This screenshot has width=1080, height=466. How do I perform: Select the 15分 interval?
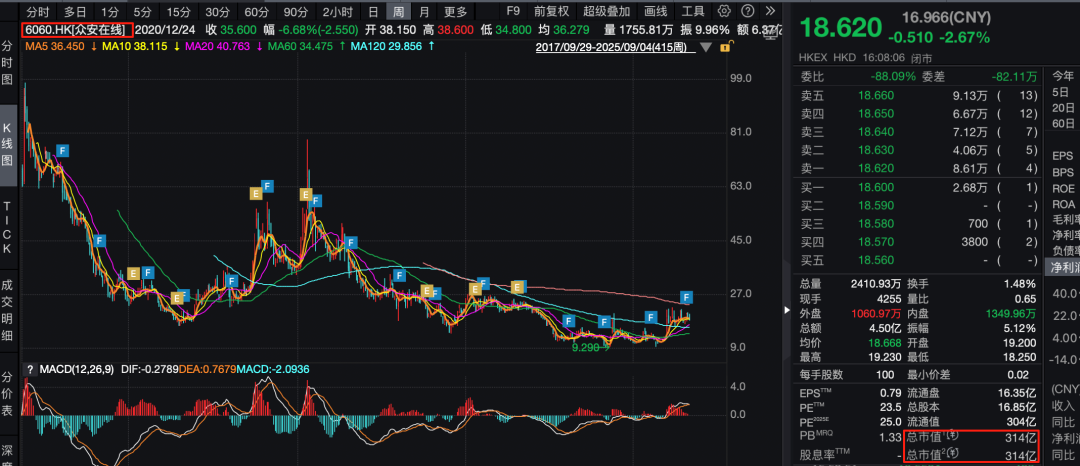click(x=178, y=11)
